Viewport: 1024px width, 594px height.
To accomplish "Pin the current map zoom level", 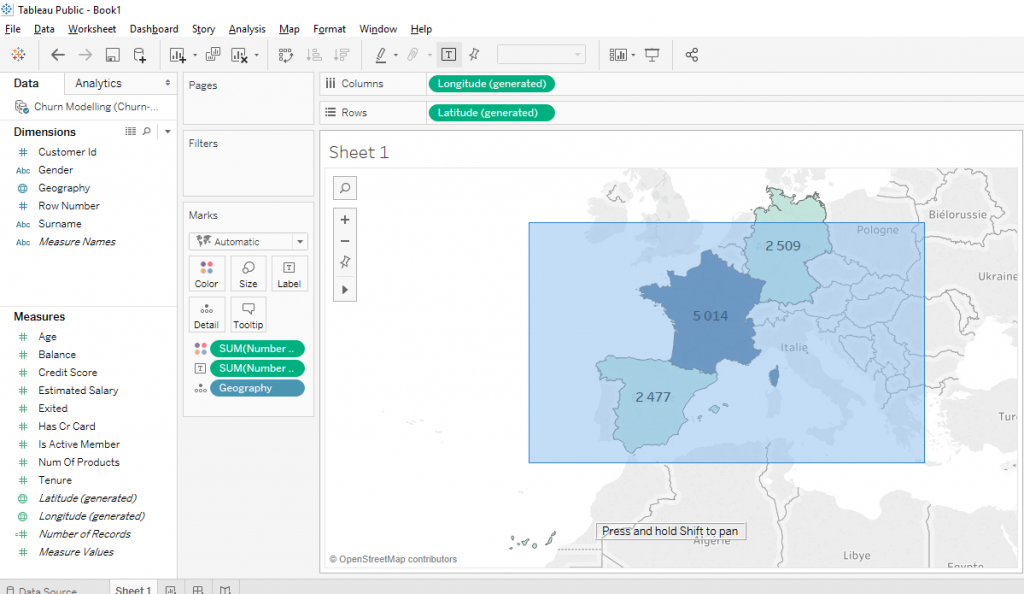I will click(x=345, y=262).
